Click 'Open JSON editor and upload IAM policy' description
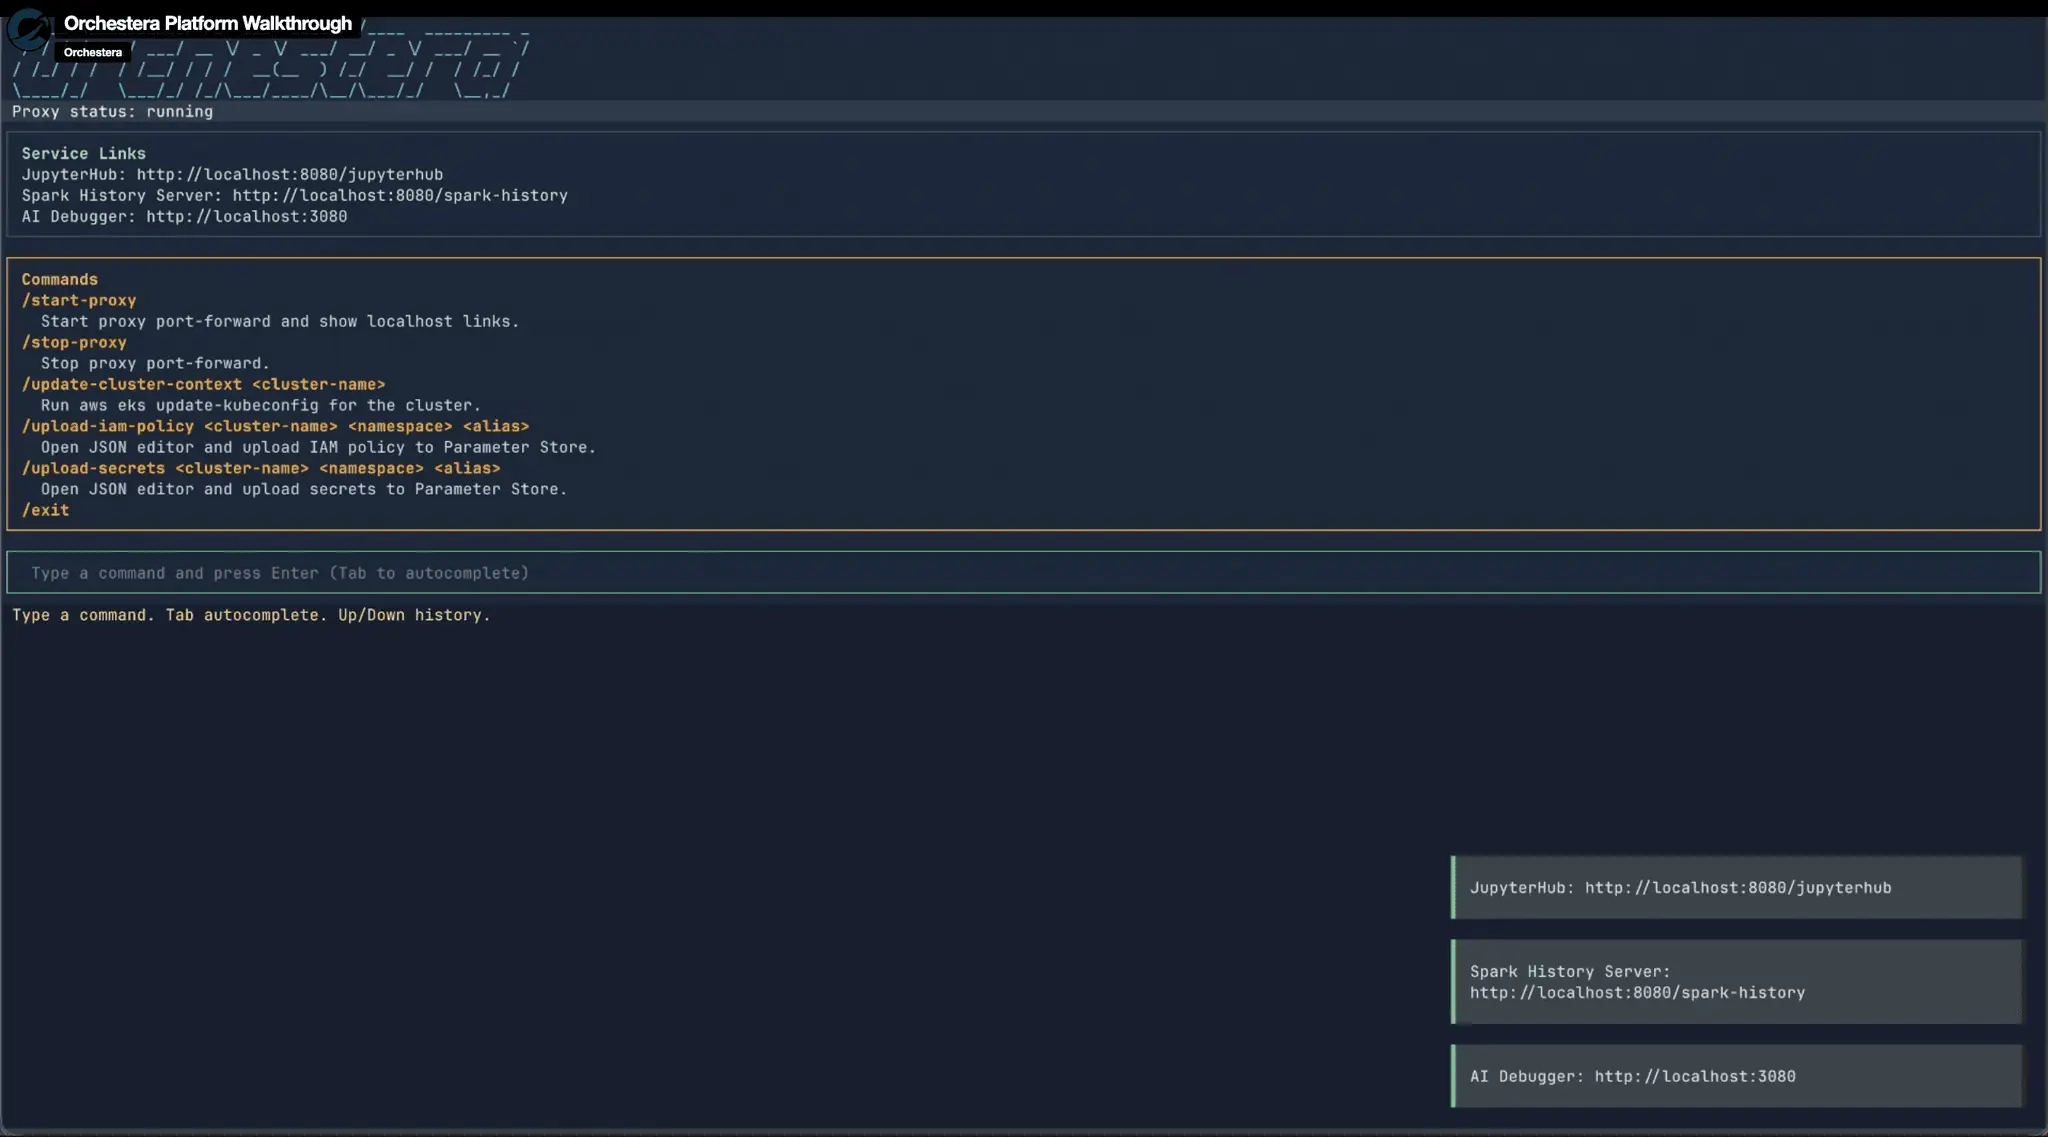 318,447
